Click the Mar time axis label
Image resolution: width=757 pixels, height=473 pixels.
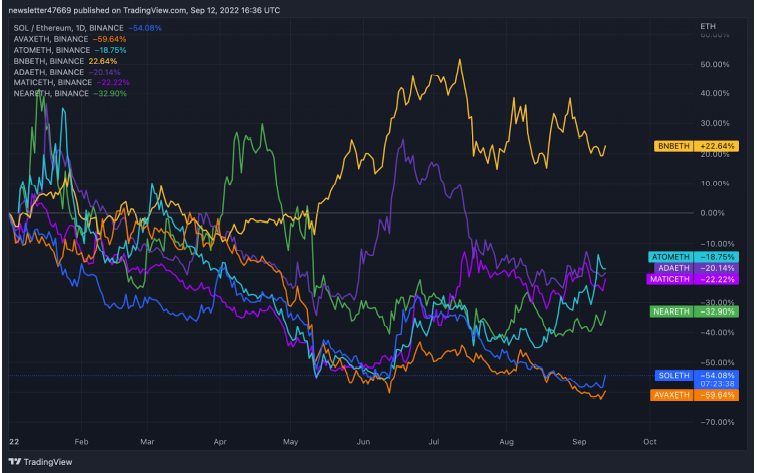coord(147,442)
